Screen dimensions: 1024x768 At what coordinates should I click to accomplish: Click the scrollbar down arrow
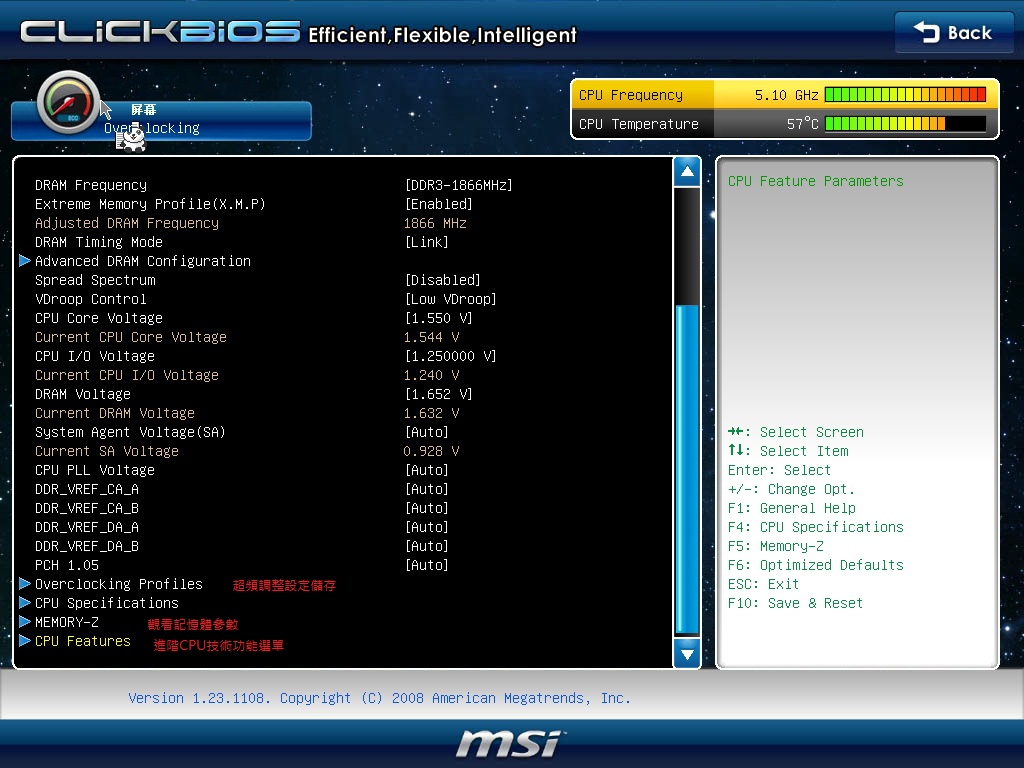(687, 653)
